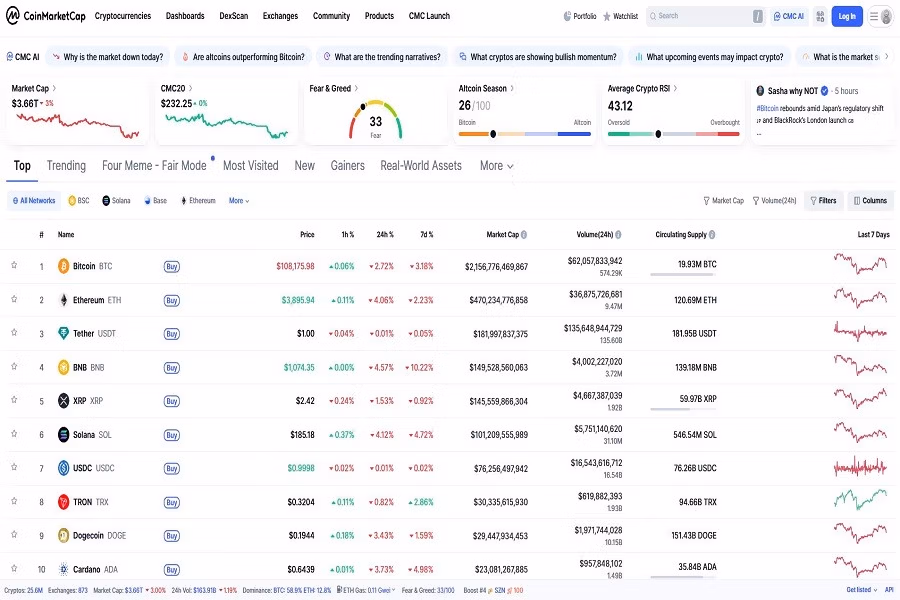Open the Columns button
Viewport: 900px width, 600px height.
point(870,200)
